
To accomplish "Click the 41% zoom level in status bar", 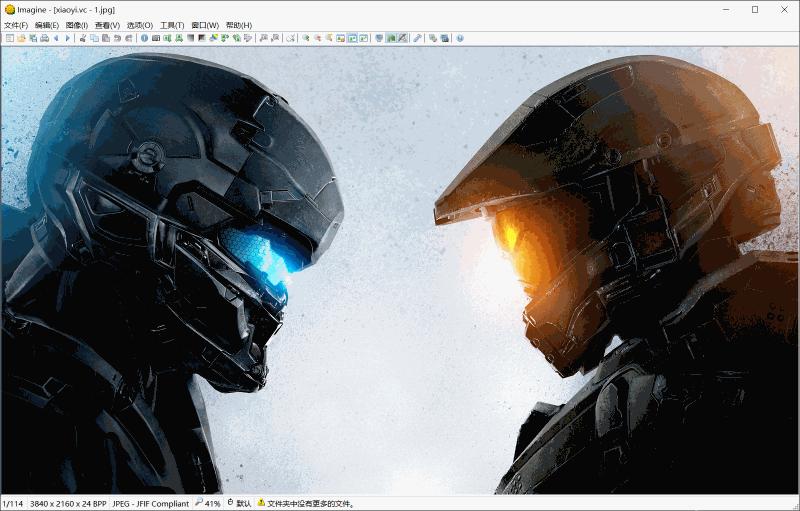I will [x=212, y=503].
